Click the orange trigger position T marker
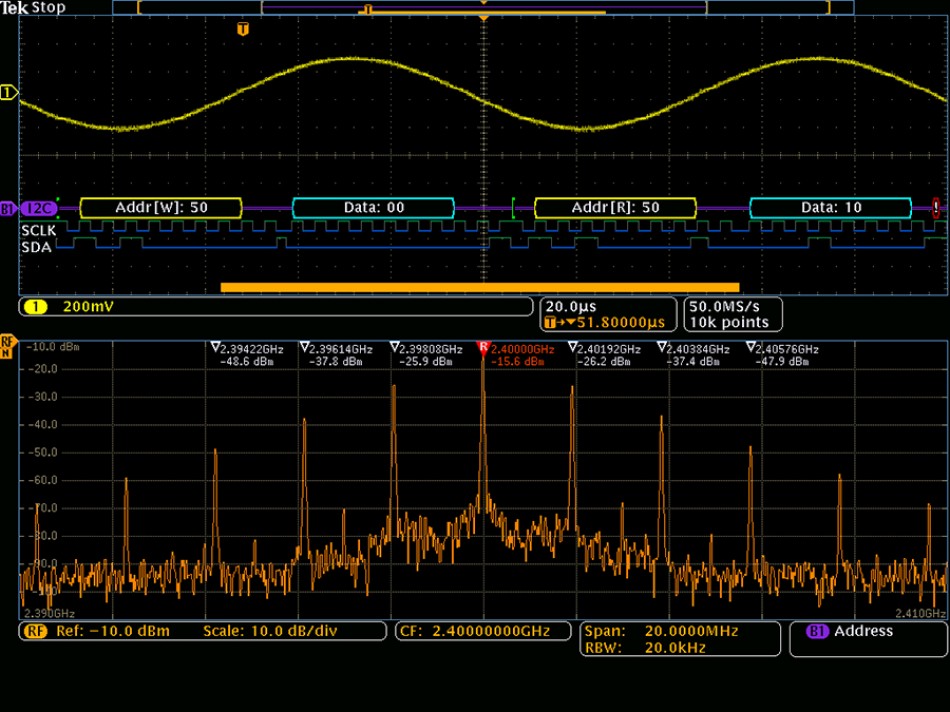The width and height of the screenshot is (950, 712). [x=243, y=29]
